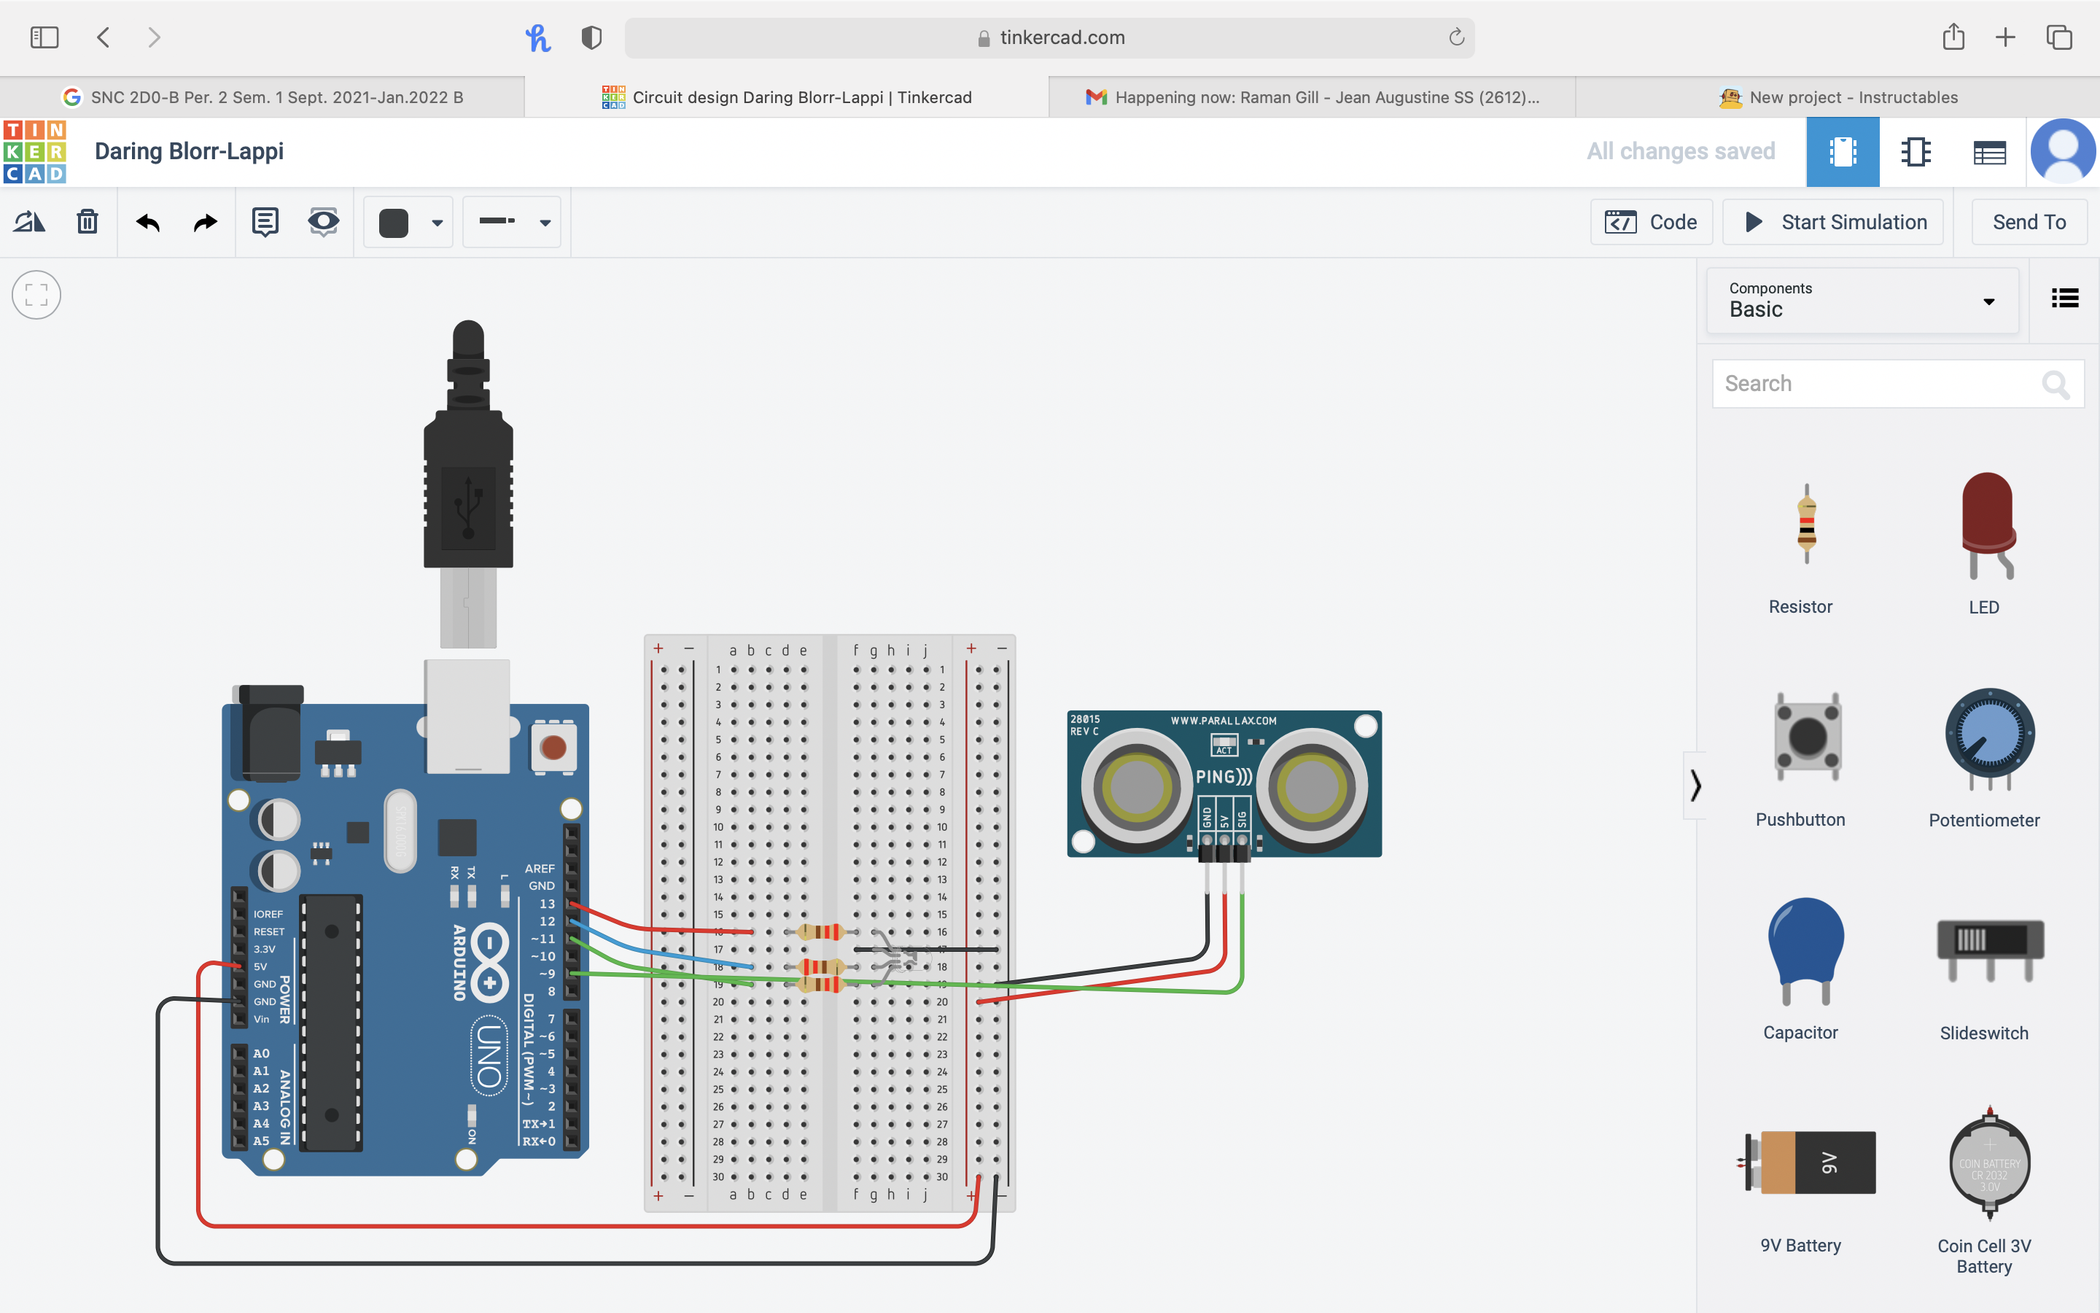Toggle annotation visibility with the eye icon
The height and width of the screenshot is (1313, 2100).
pos(323,222)
